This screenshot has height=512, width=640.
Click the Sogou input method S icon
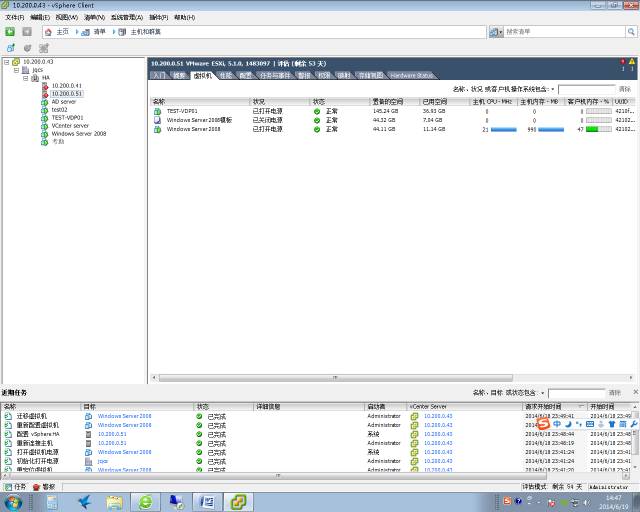pyautogui.click(x=543, y=424)
